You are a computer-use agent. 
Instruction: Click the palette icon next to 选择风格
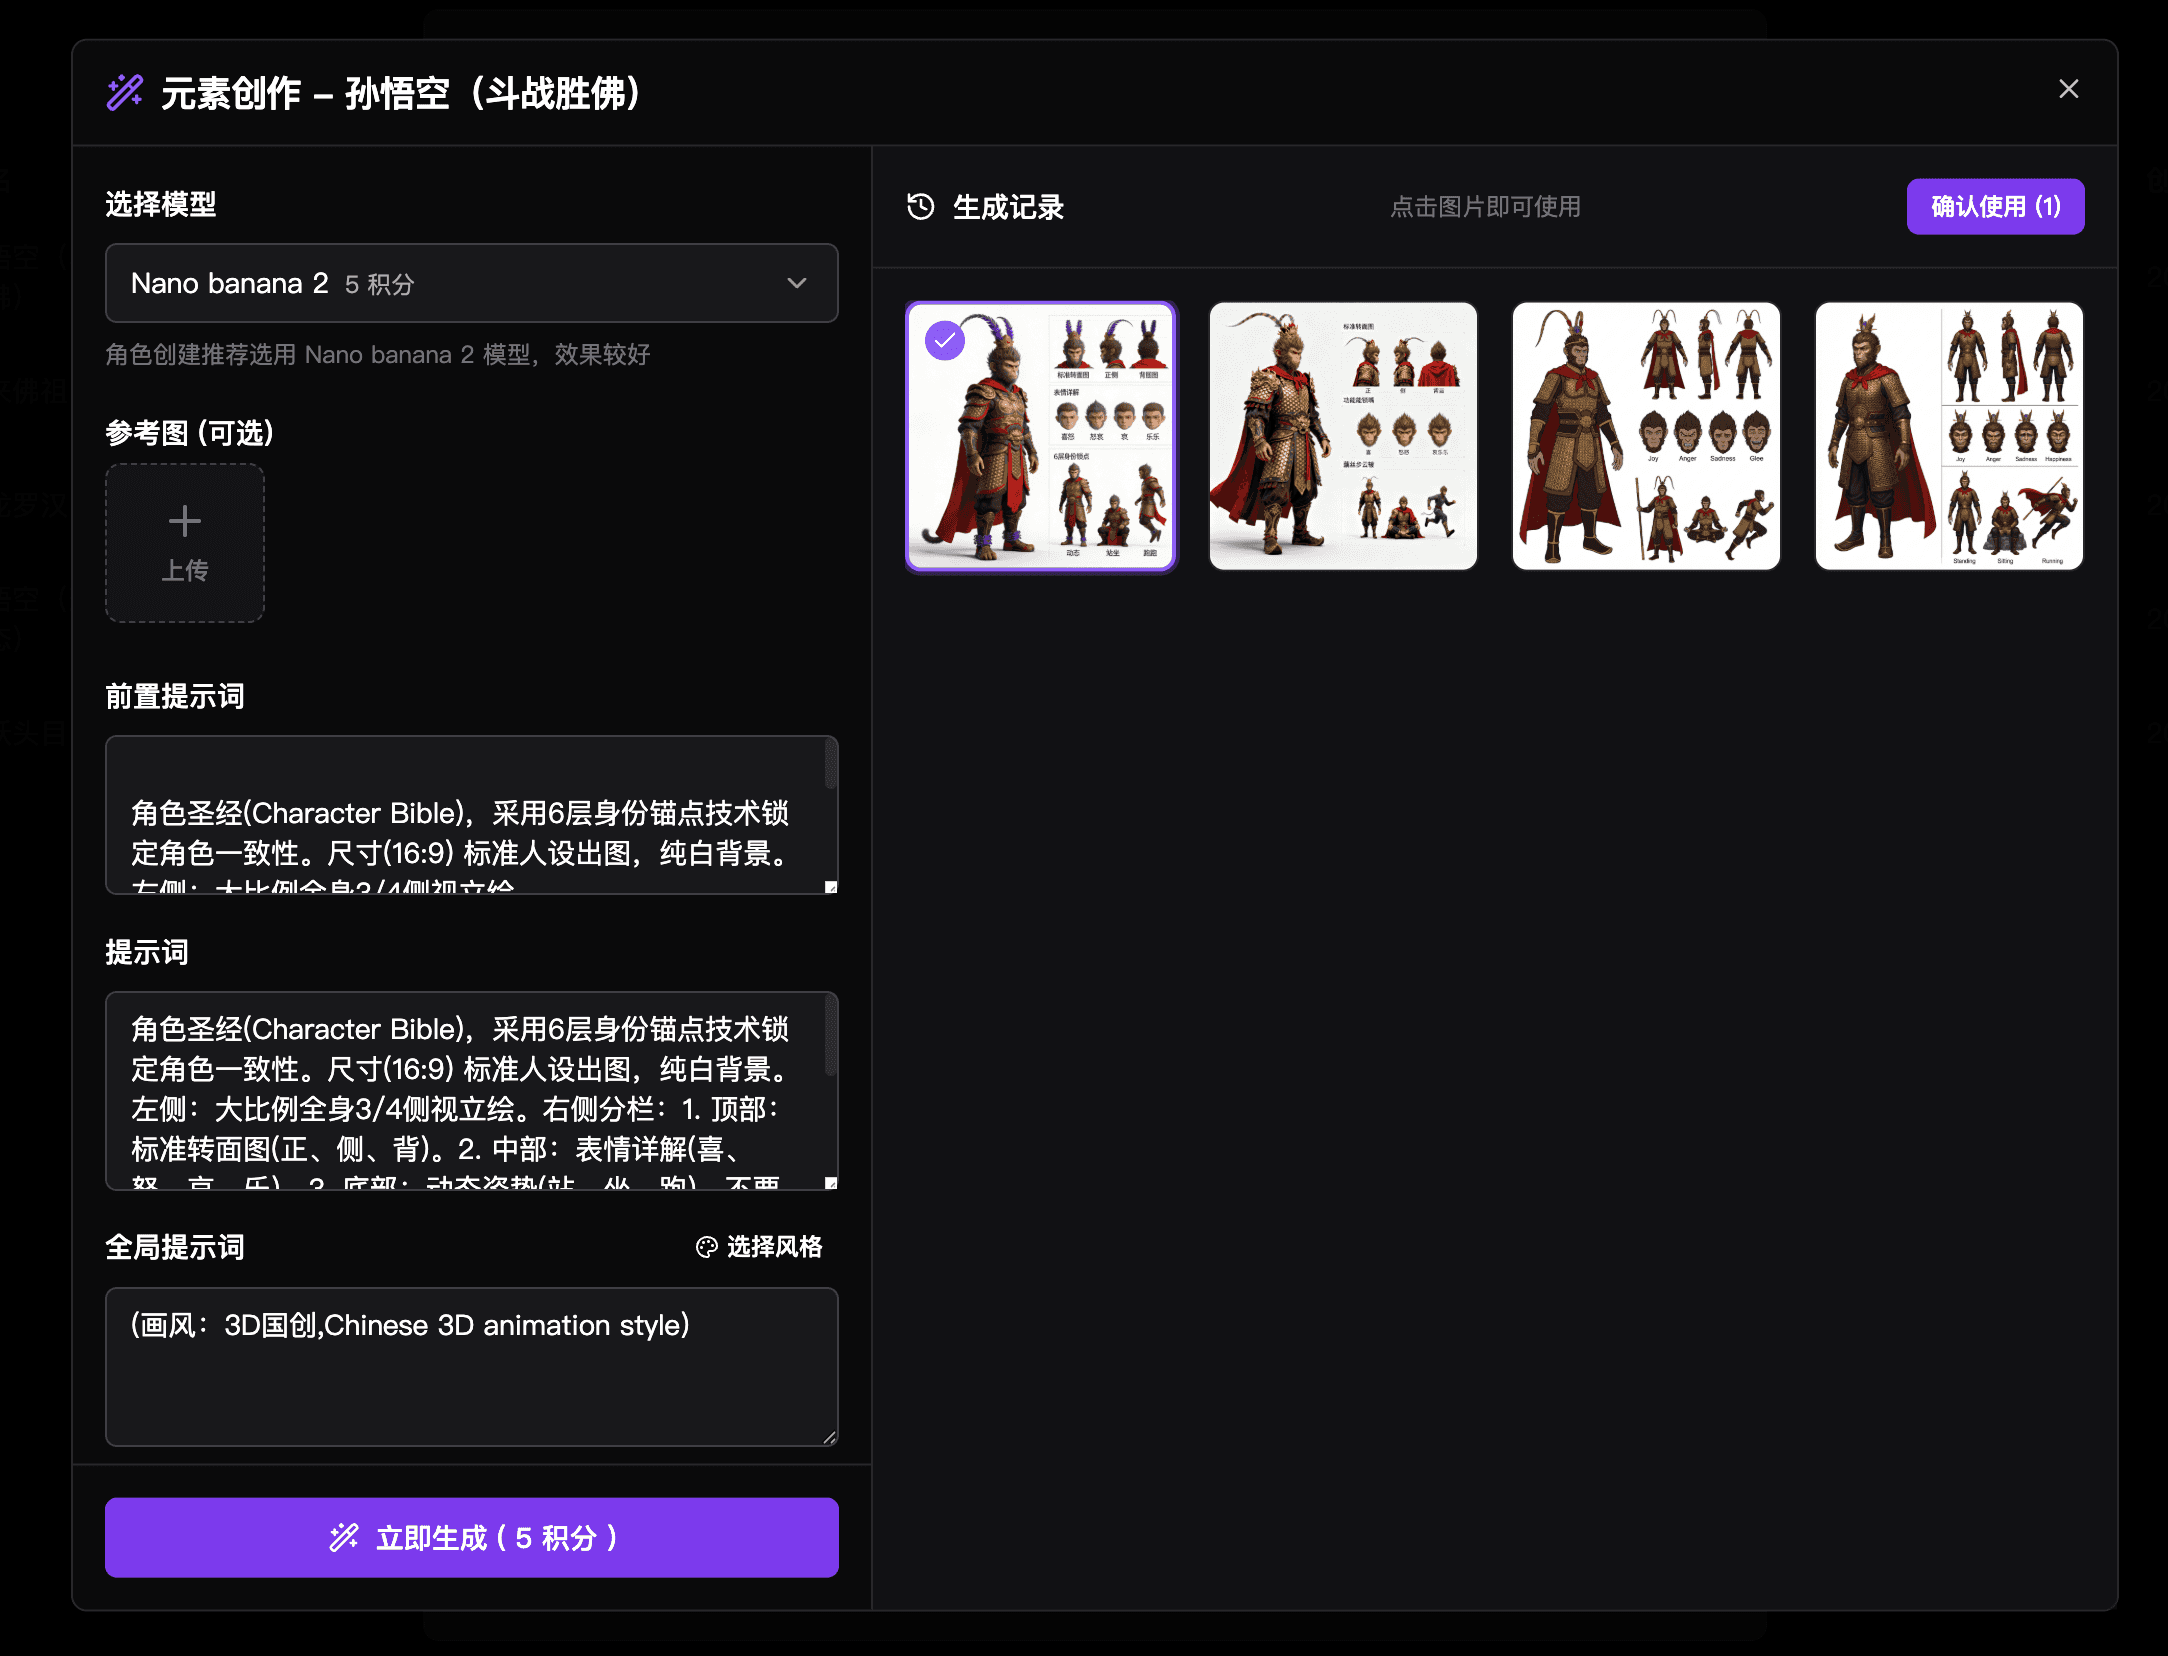(706, 1247)
